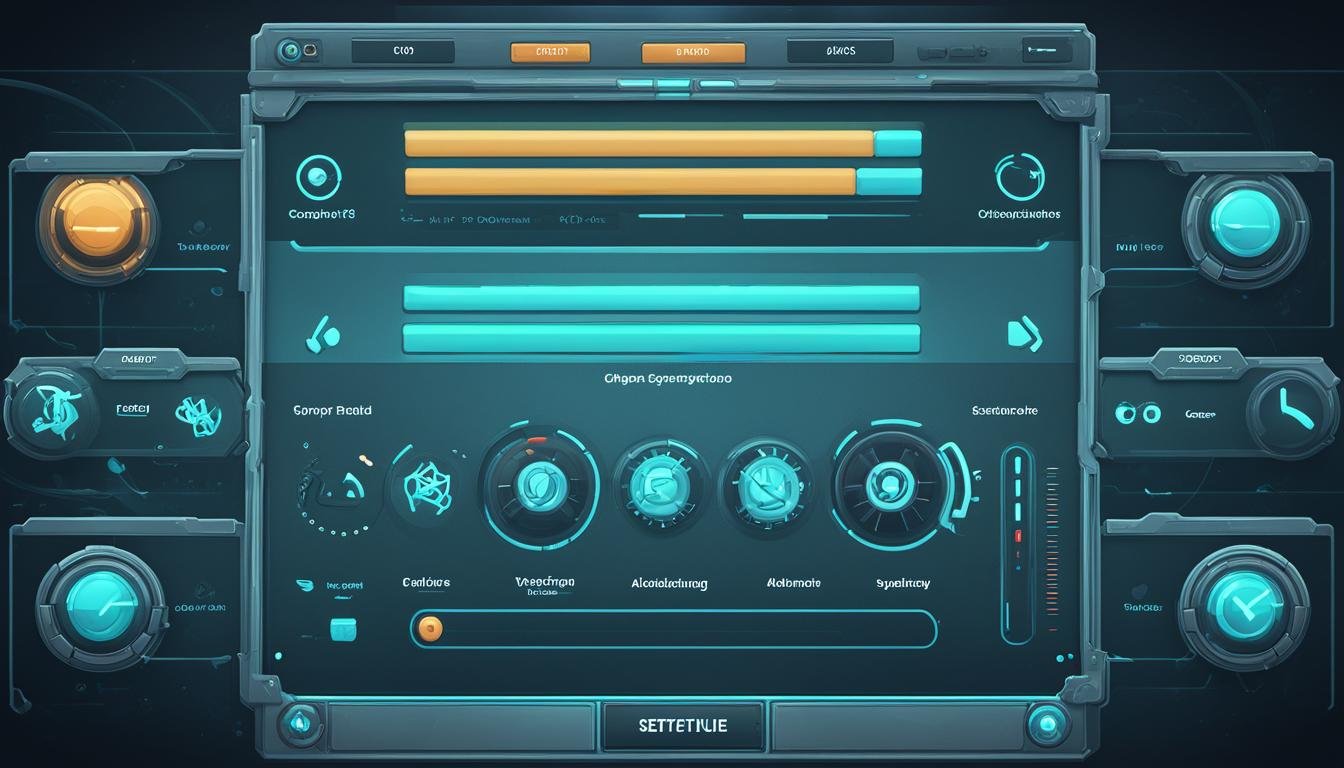Toggle the large orange knob in the left panel

click(x=97, y=225)
